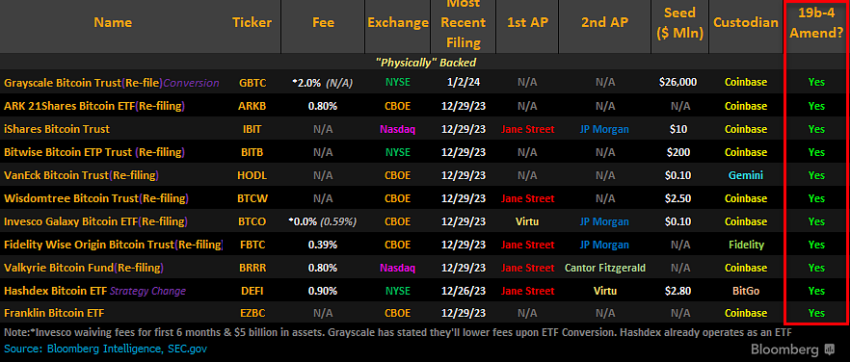The width and height of the screenshot is (850, 362).
Task: Click NYSE in the Grayscale row
Action: (398, 83)
